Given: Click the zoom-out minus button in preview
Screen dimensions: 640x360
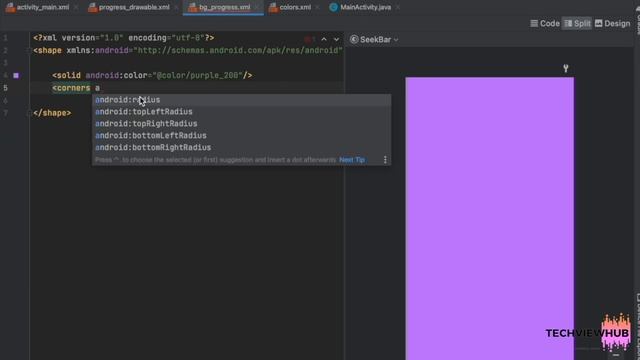Looking at the screenshot, I should coord(616,355).
